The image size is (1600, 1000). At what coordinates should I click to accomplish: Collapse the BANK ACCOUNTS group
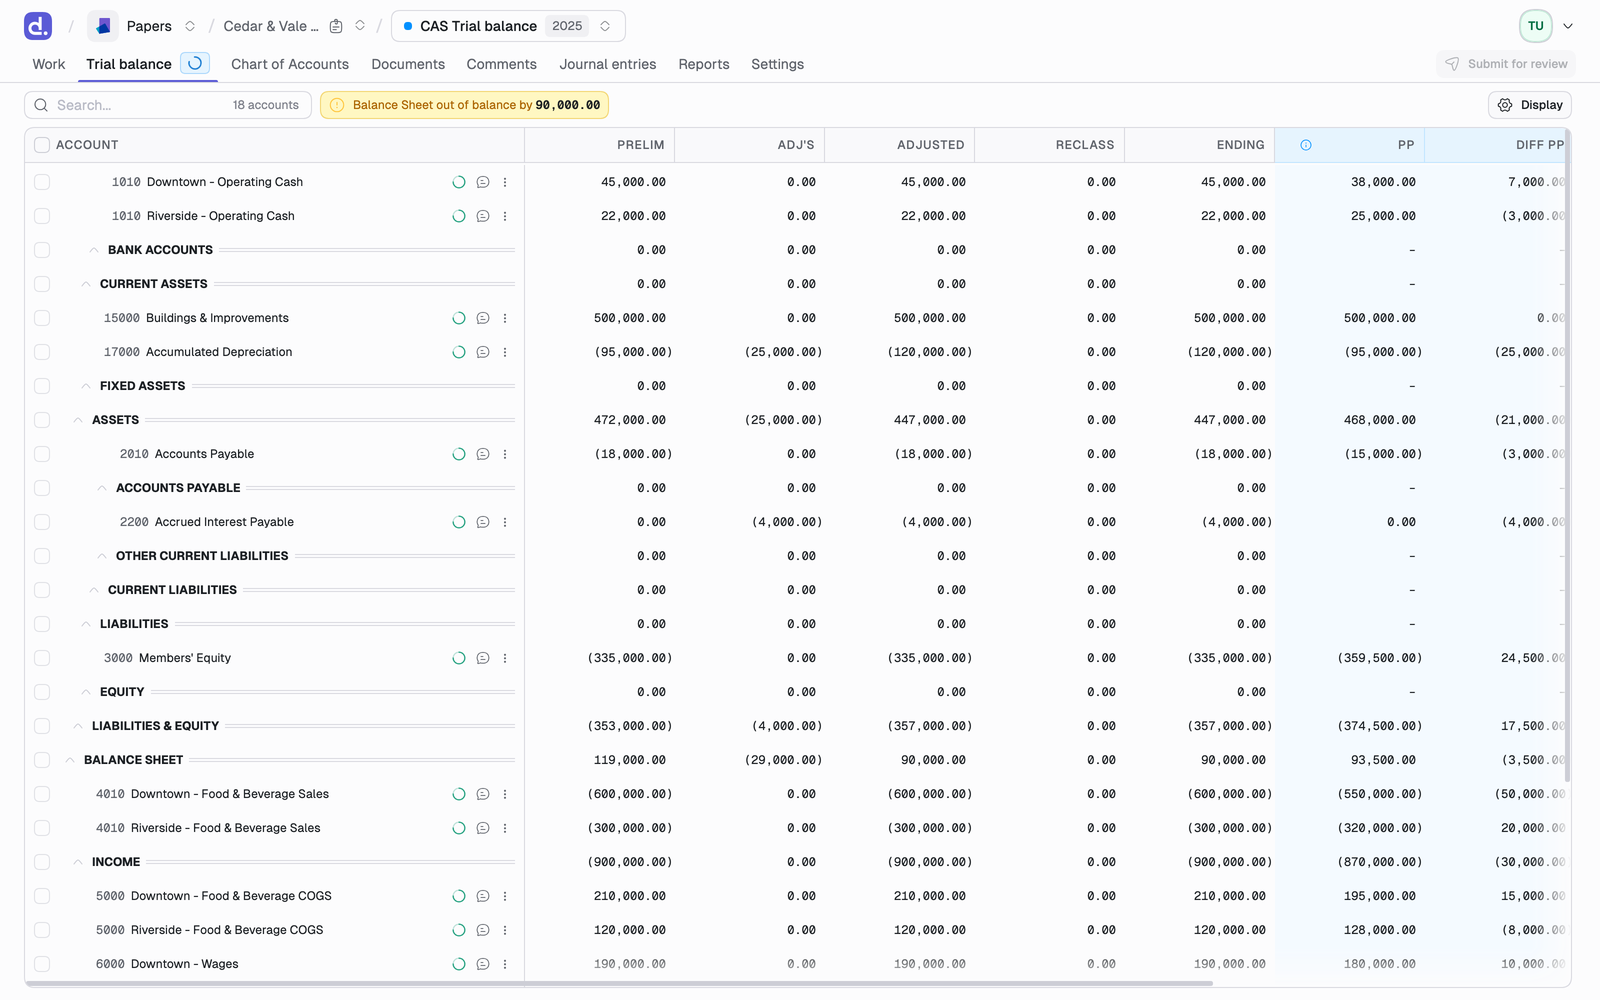pos(94,250)
